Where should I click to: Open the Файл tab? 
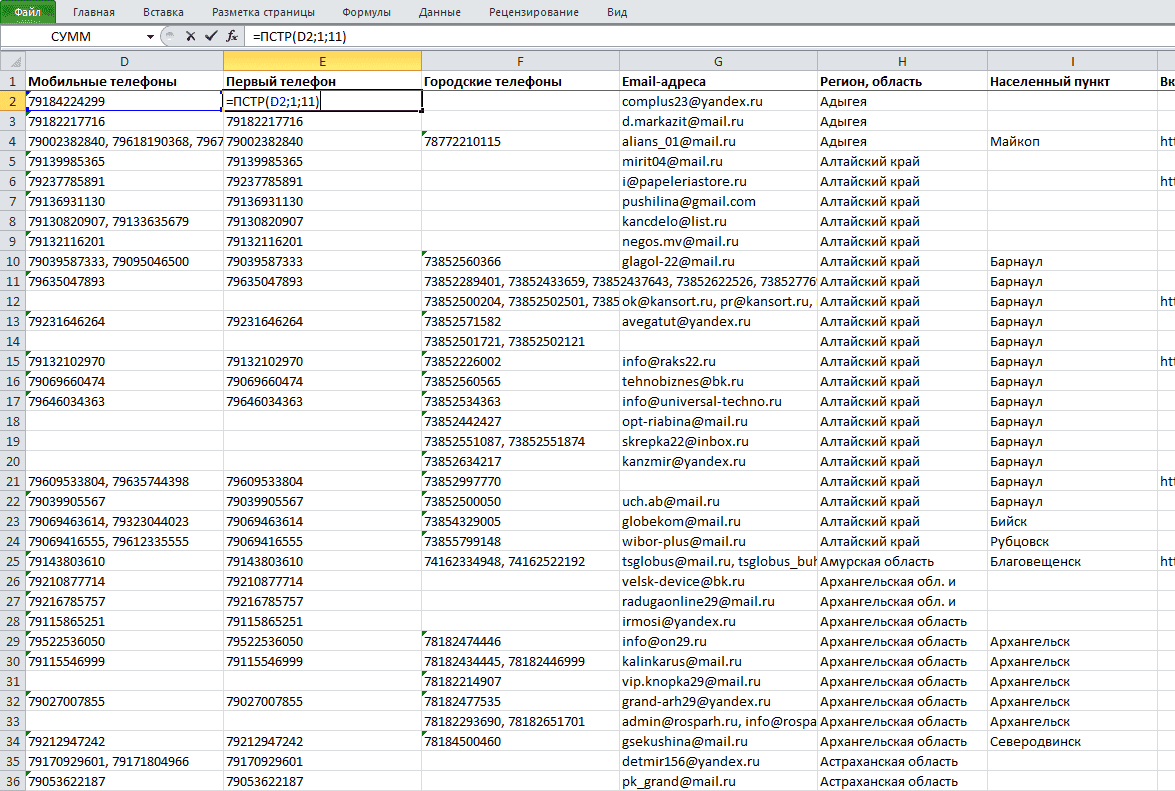(x=28, y=12)
